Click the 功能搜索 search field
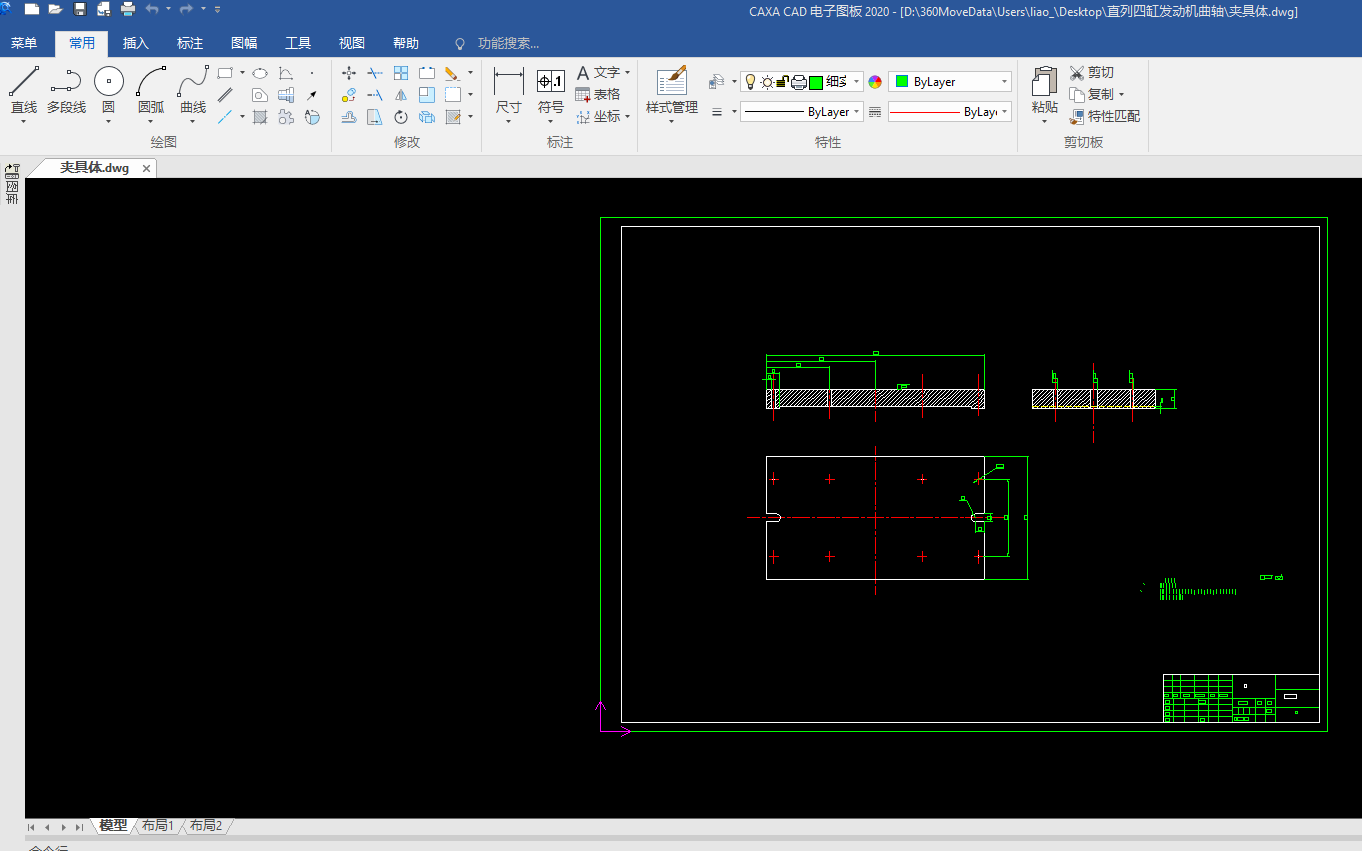The image size is (1362, 851). point(508,43)
